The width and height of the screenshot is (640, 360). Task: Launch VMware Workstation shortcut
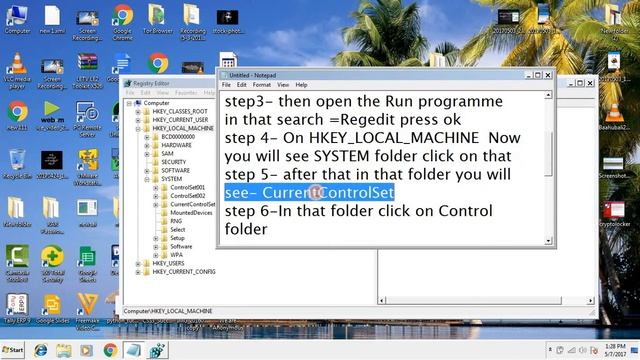coord(87,167)
